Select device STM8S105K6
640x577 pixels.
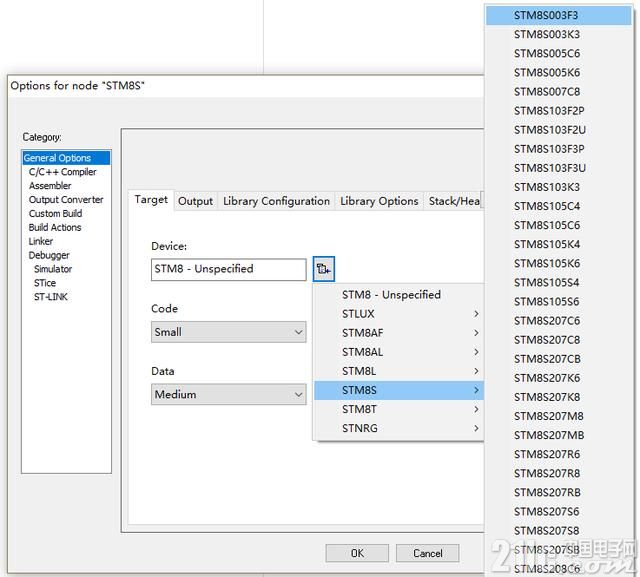[x=558, y=264]
